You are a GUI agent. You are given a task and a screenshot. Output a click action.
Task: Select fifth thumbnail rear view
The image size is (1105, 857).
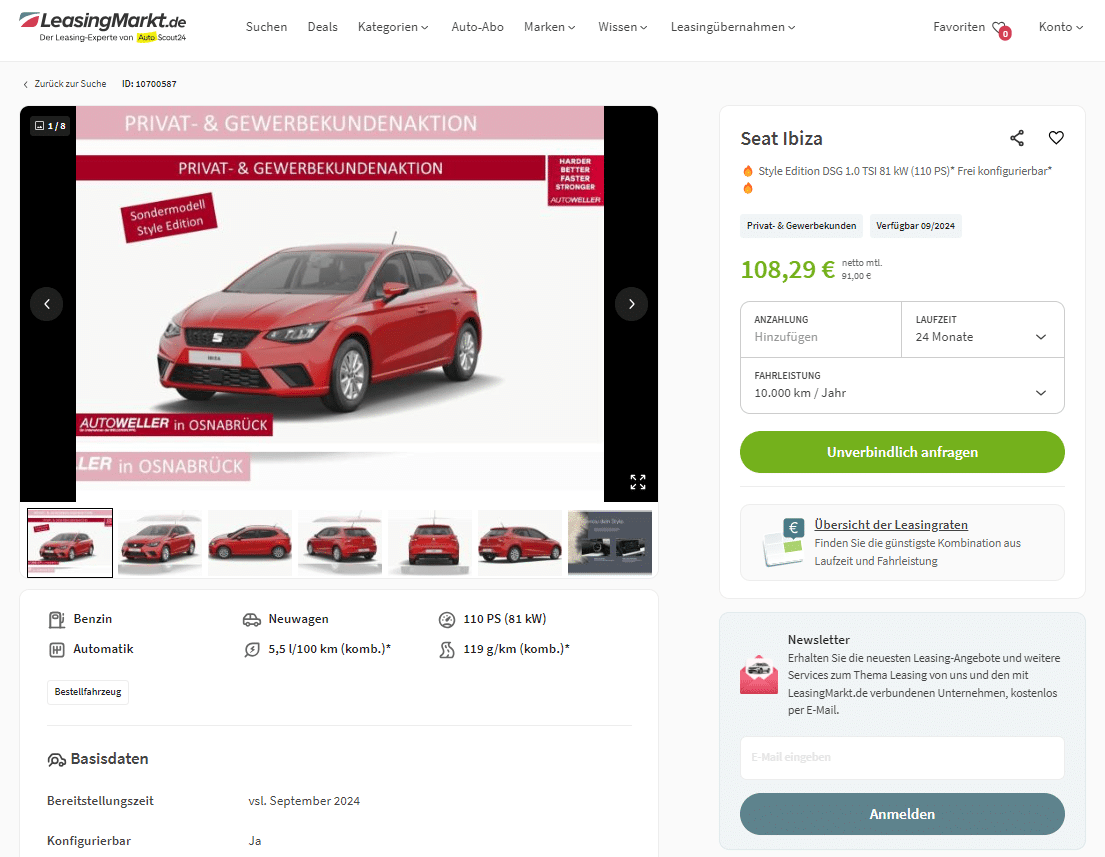coord(430,543)
